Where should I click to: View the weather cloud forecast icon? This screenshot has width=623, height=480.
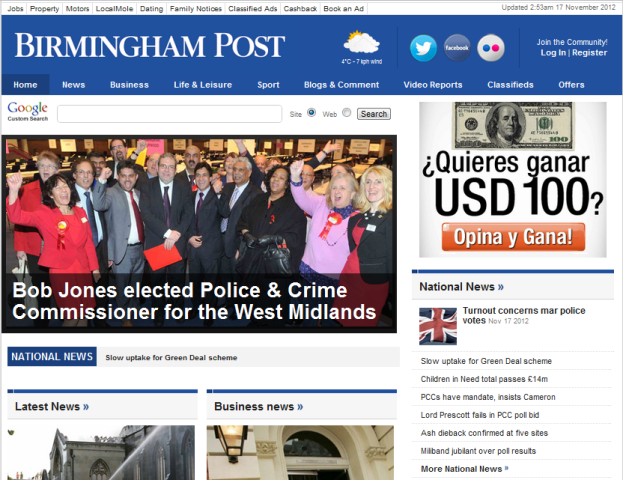pos(361,43)
